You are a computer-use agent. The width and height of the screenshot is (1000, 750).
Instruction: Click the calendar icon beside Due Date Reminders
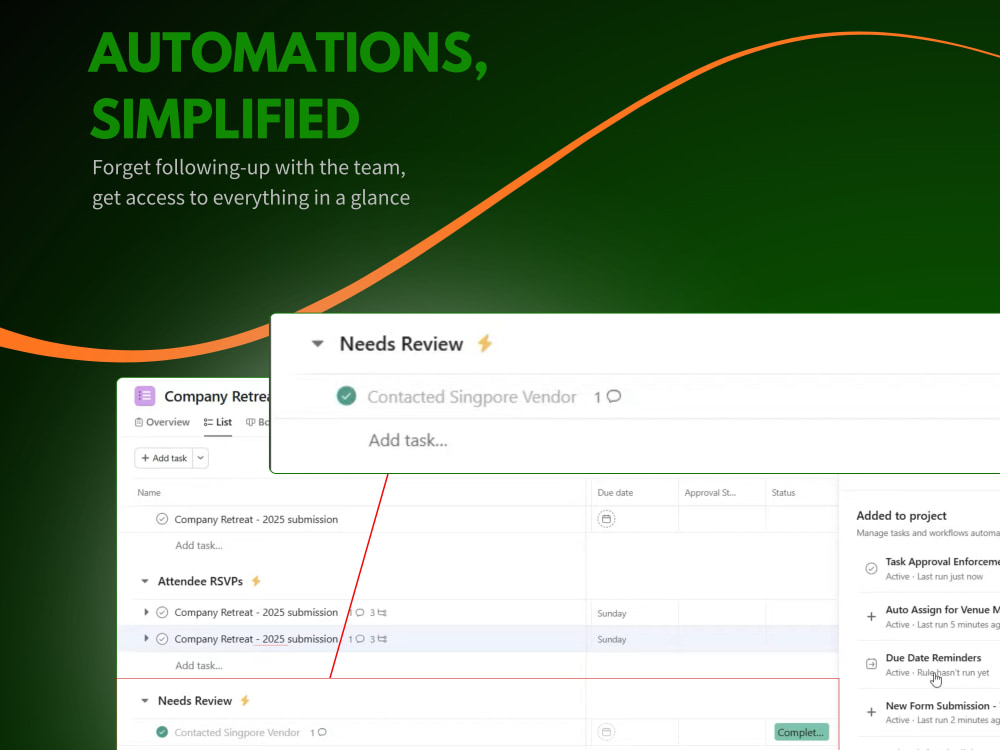coord(871,664)
